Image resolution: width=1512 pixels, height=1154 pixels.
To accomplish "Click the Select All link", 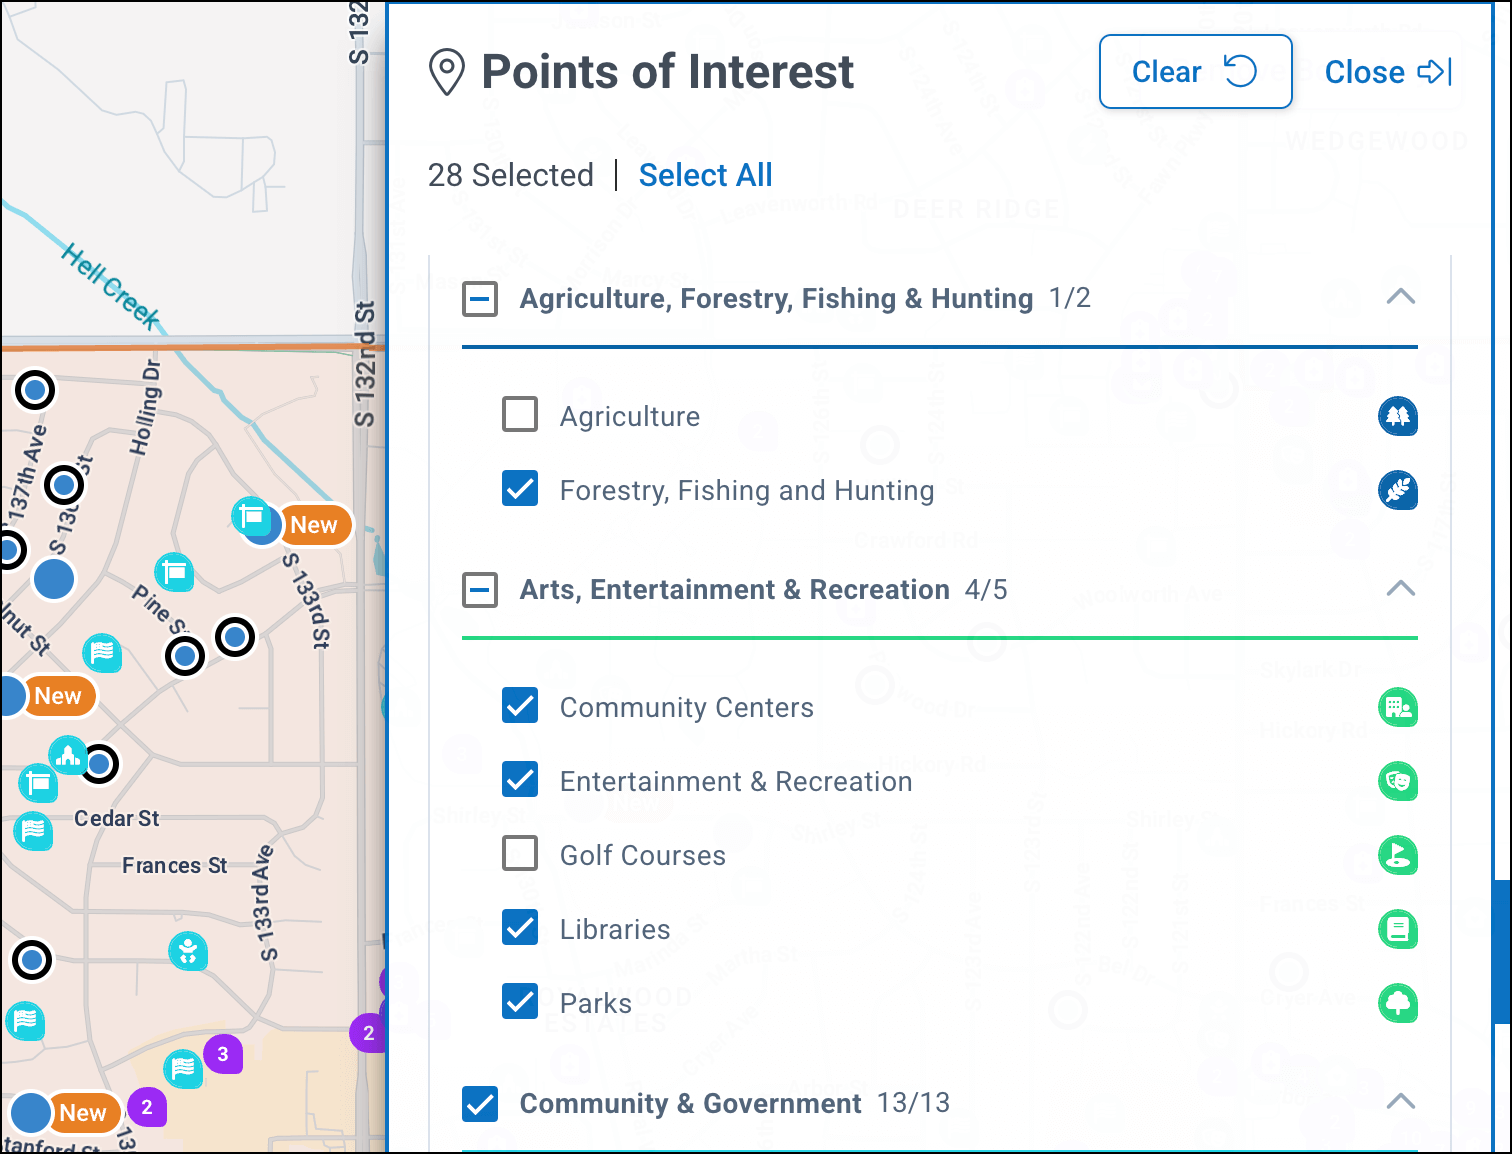I will (705, 175).
